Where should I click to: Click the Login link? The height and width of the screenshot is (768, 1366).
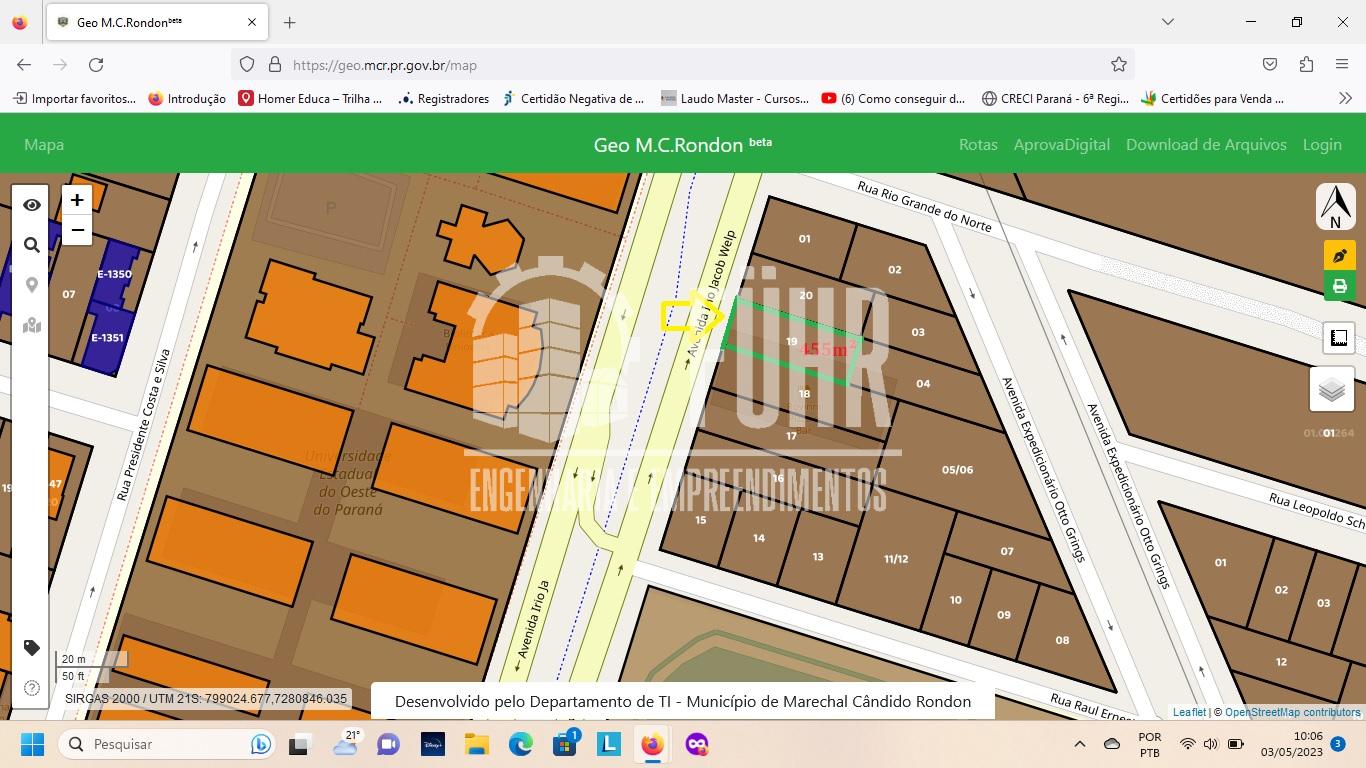1322,144
